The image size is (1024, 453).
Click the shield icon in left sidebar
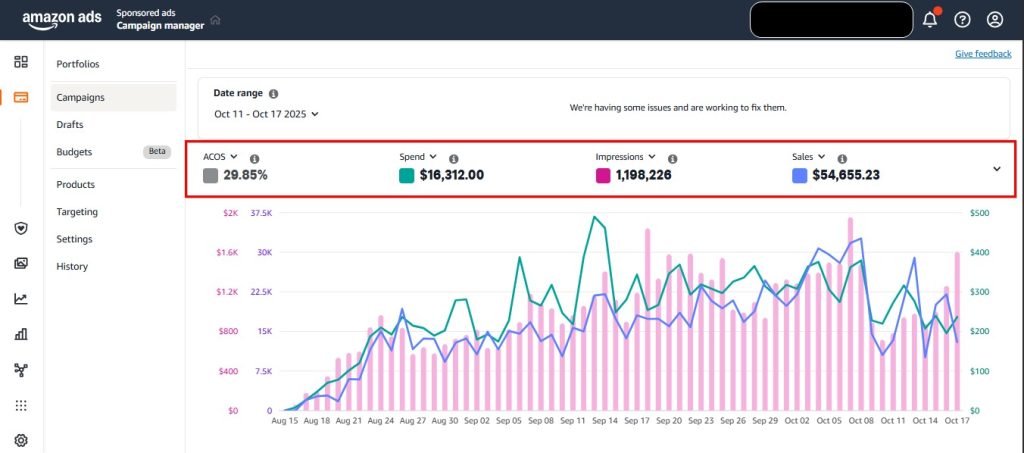click(21, 229)
